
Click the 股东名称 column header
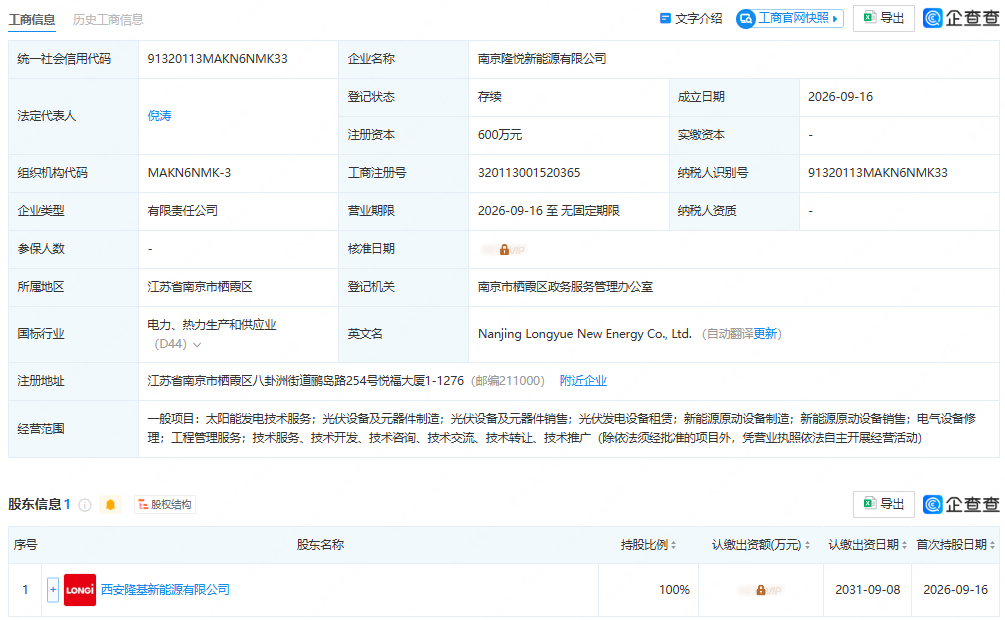point(320,545)
